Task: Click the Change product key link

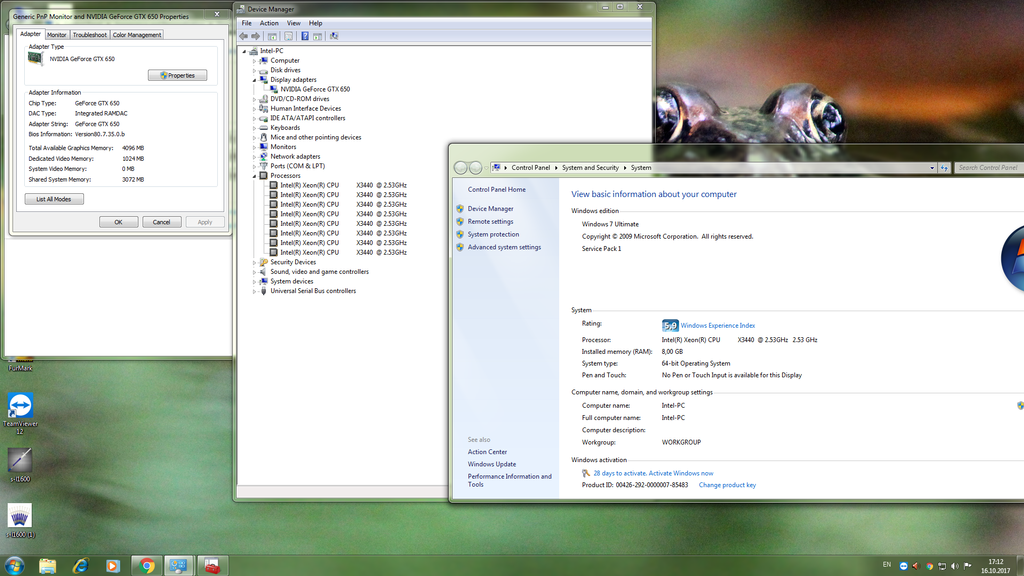Action: coord(728,485)
